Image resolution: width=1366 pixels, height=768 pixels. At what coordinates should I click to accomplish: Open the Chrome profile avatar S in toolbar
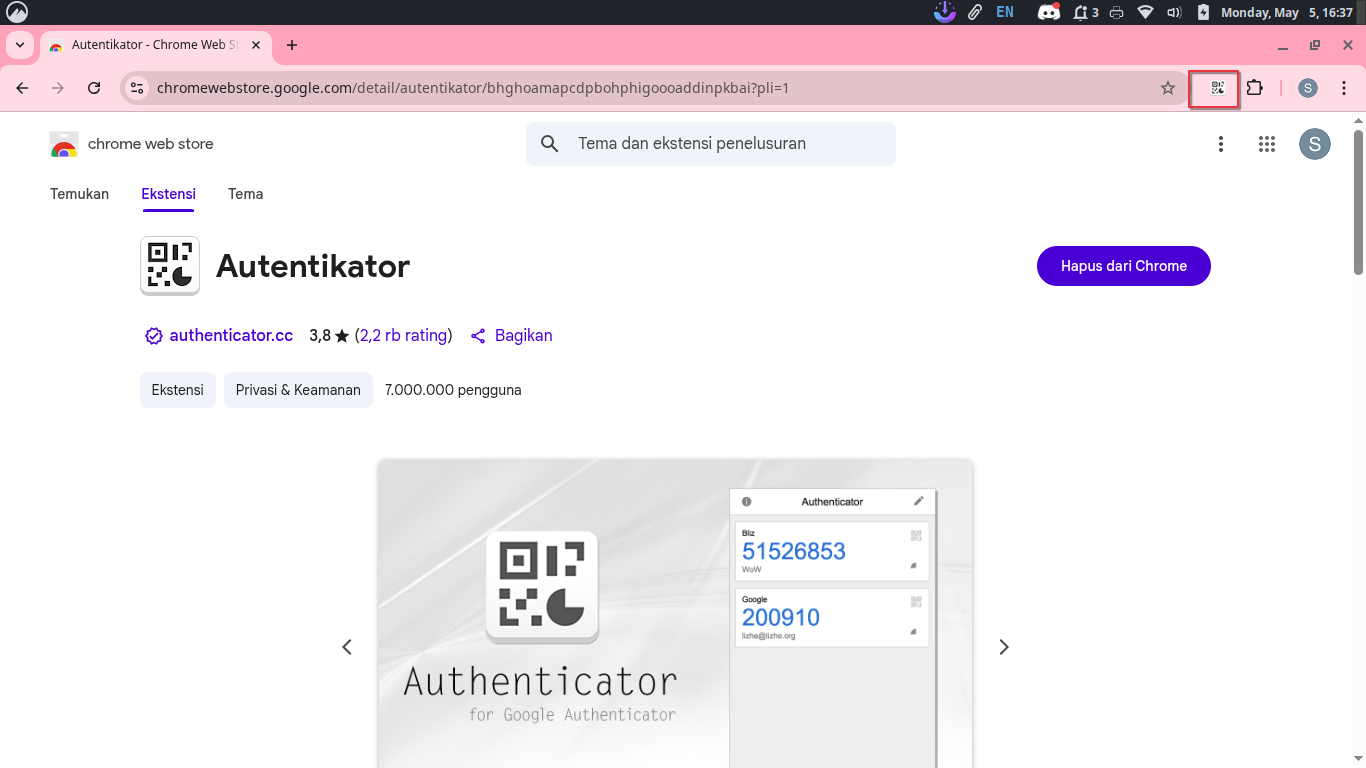1308,88
